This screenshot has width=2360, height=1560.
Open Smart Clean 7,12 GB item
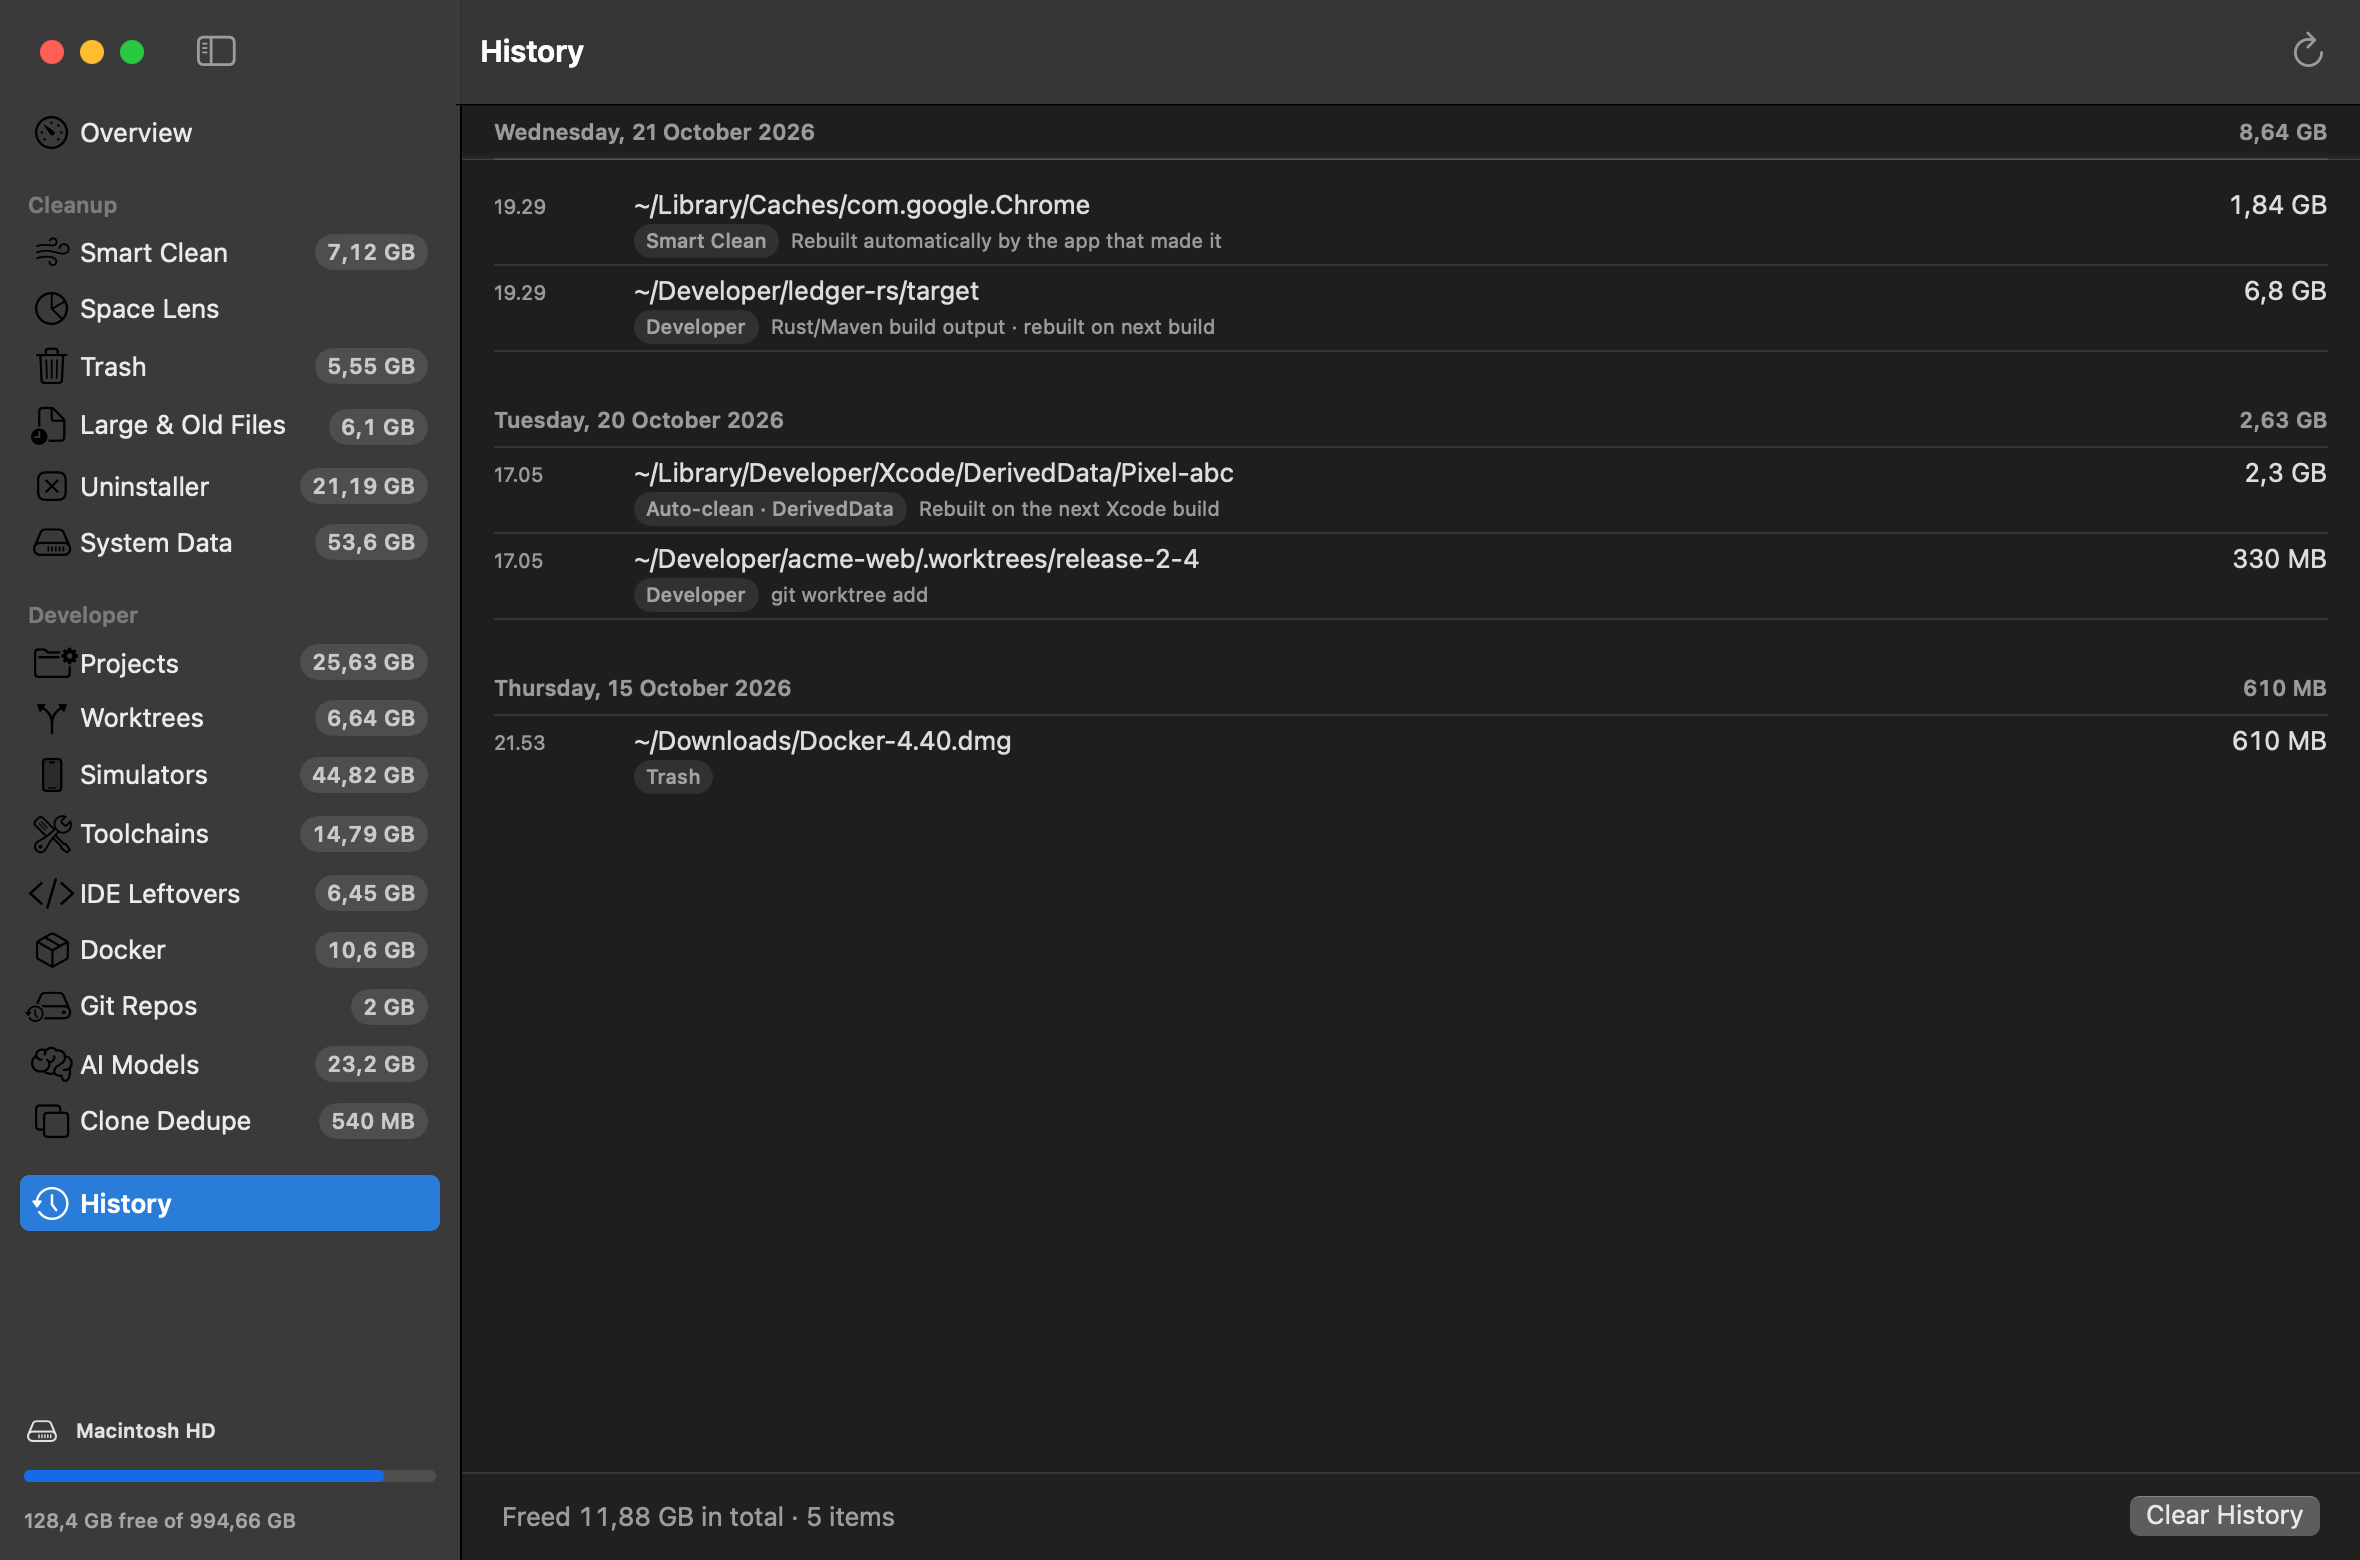coord(229,252)
